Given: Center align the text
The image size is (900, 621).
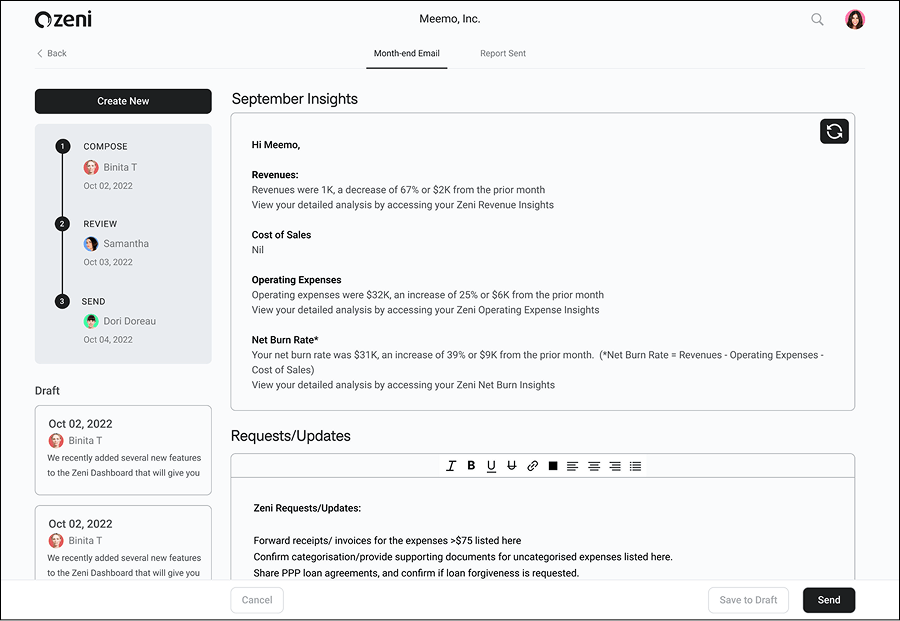Looking at the screenshot, I should click(x=594, y=466).
